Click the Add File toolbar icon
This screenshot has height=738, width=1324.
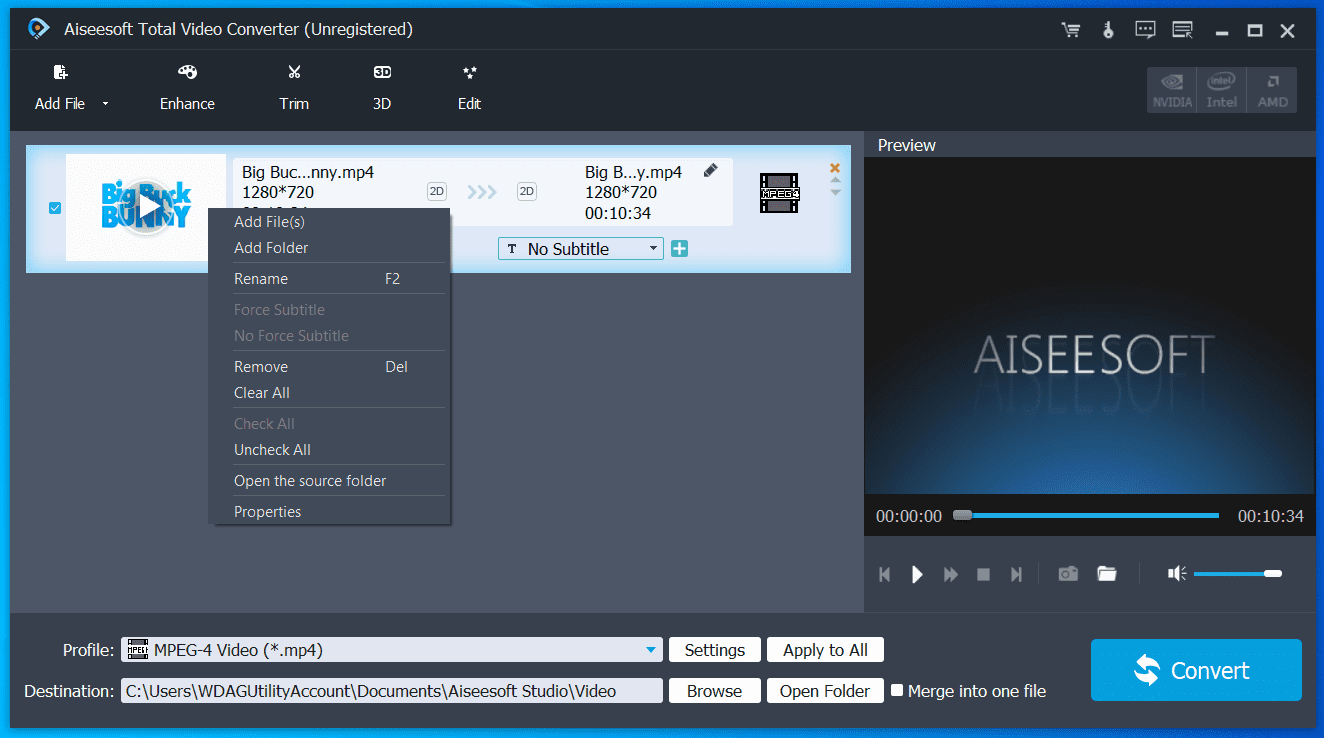click(x=61, y=72)
